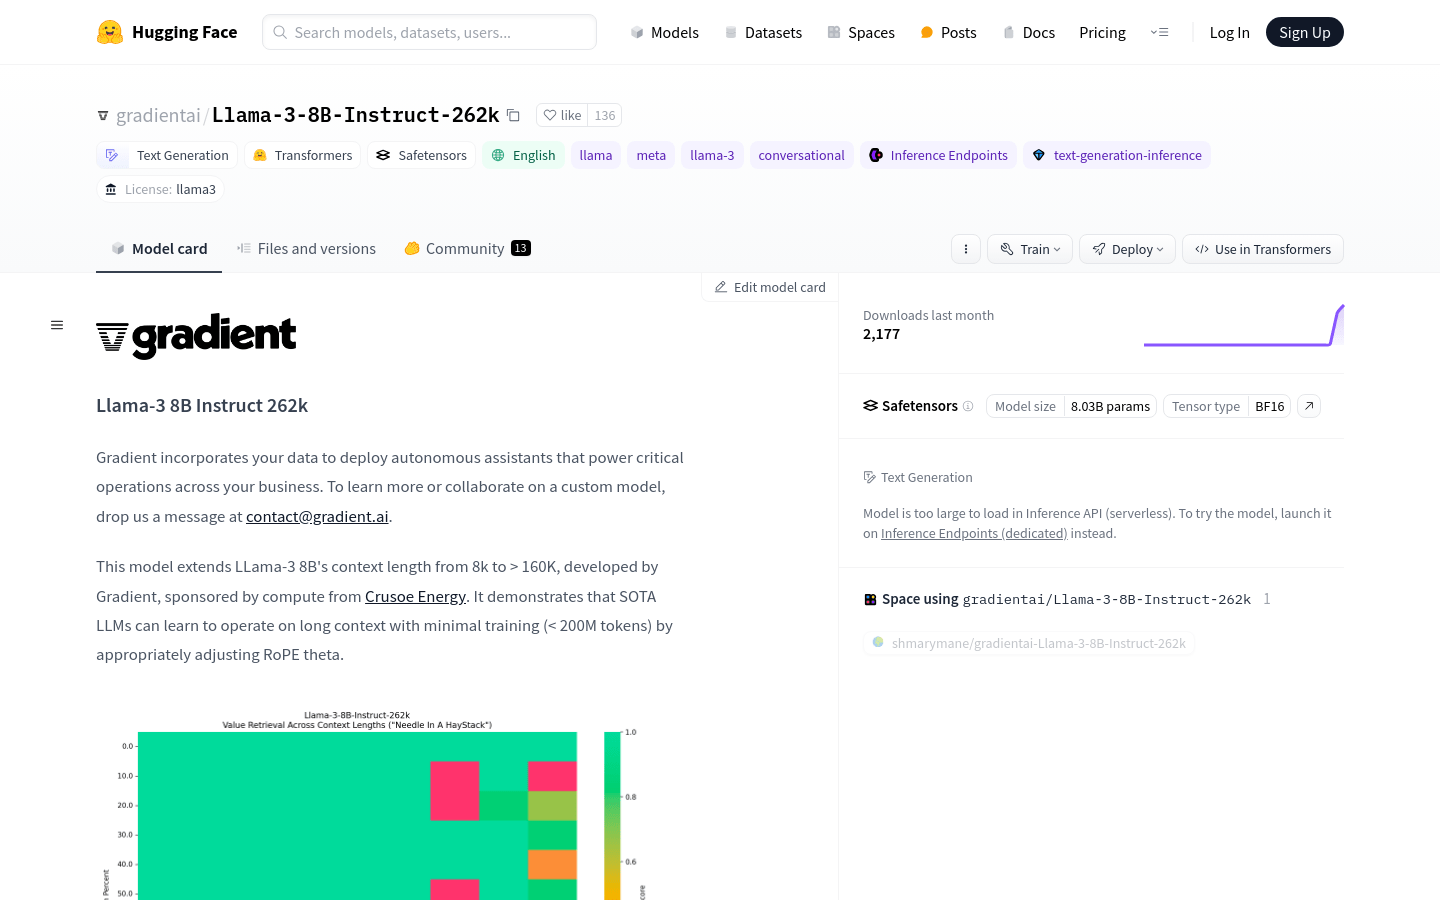This screenshot has height=900, width=1440.
Task: Open the three-dot model options menu
Action: [966, 249]
